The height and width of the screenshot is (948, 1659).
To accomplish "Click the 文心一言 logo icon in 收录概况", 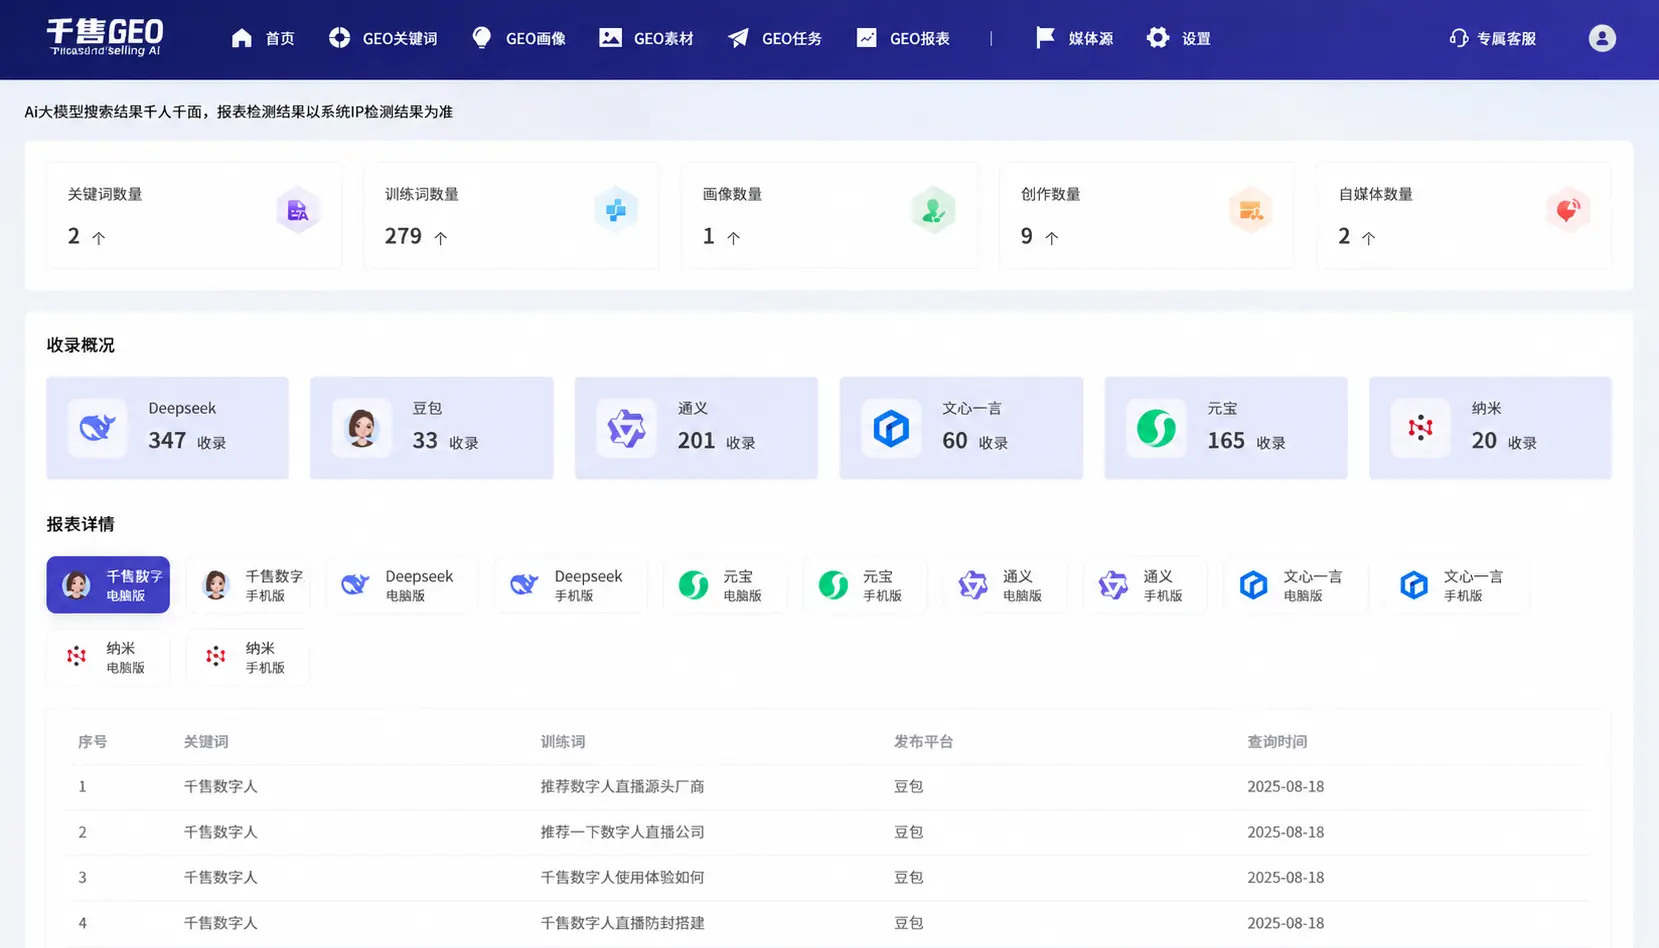I will pos(891,428).
